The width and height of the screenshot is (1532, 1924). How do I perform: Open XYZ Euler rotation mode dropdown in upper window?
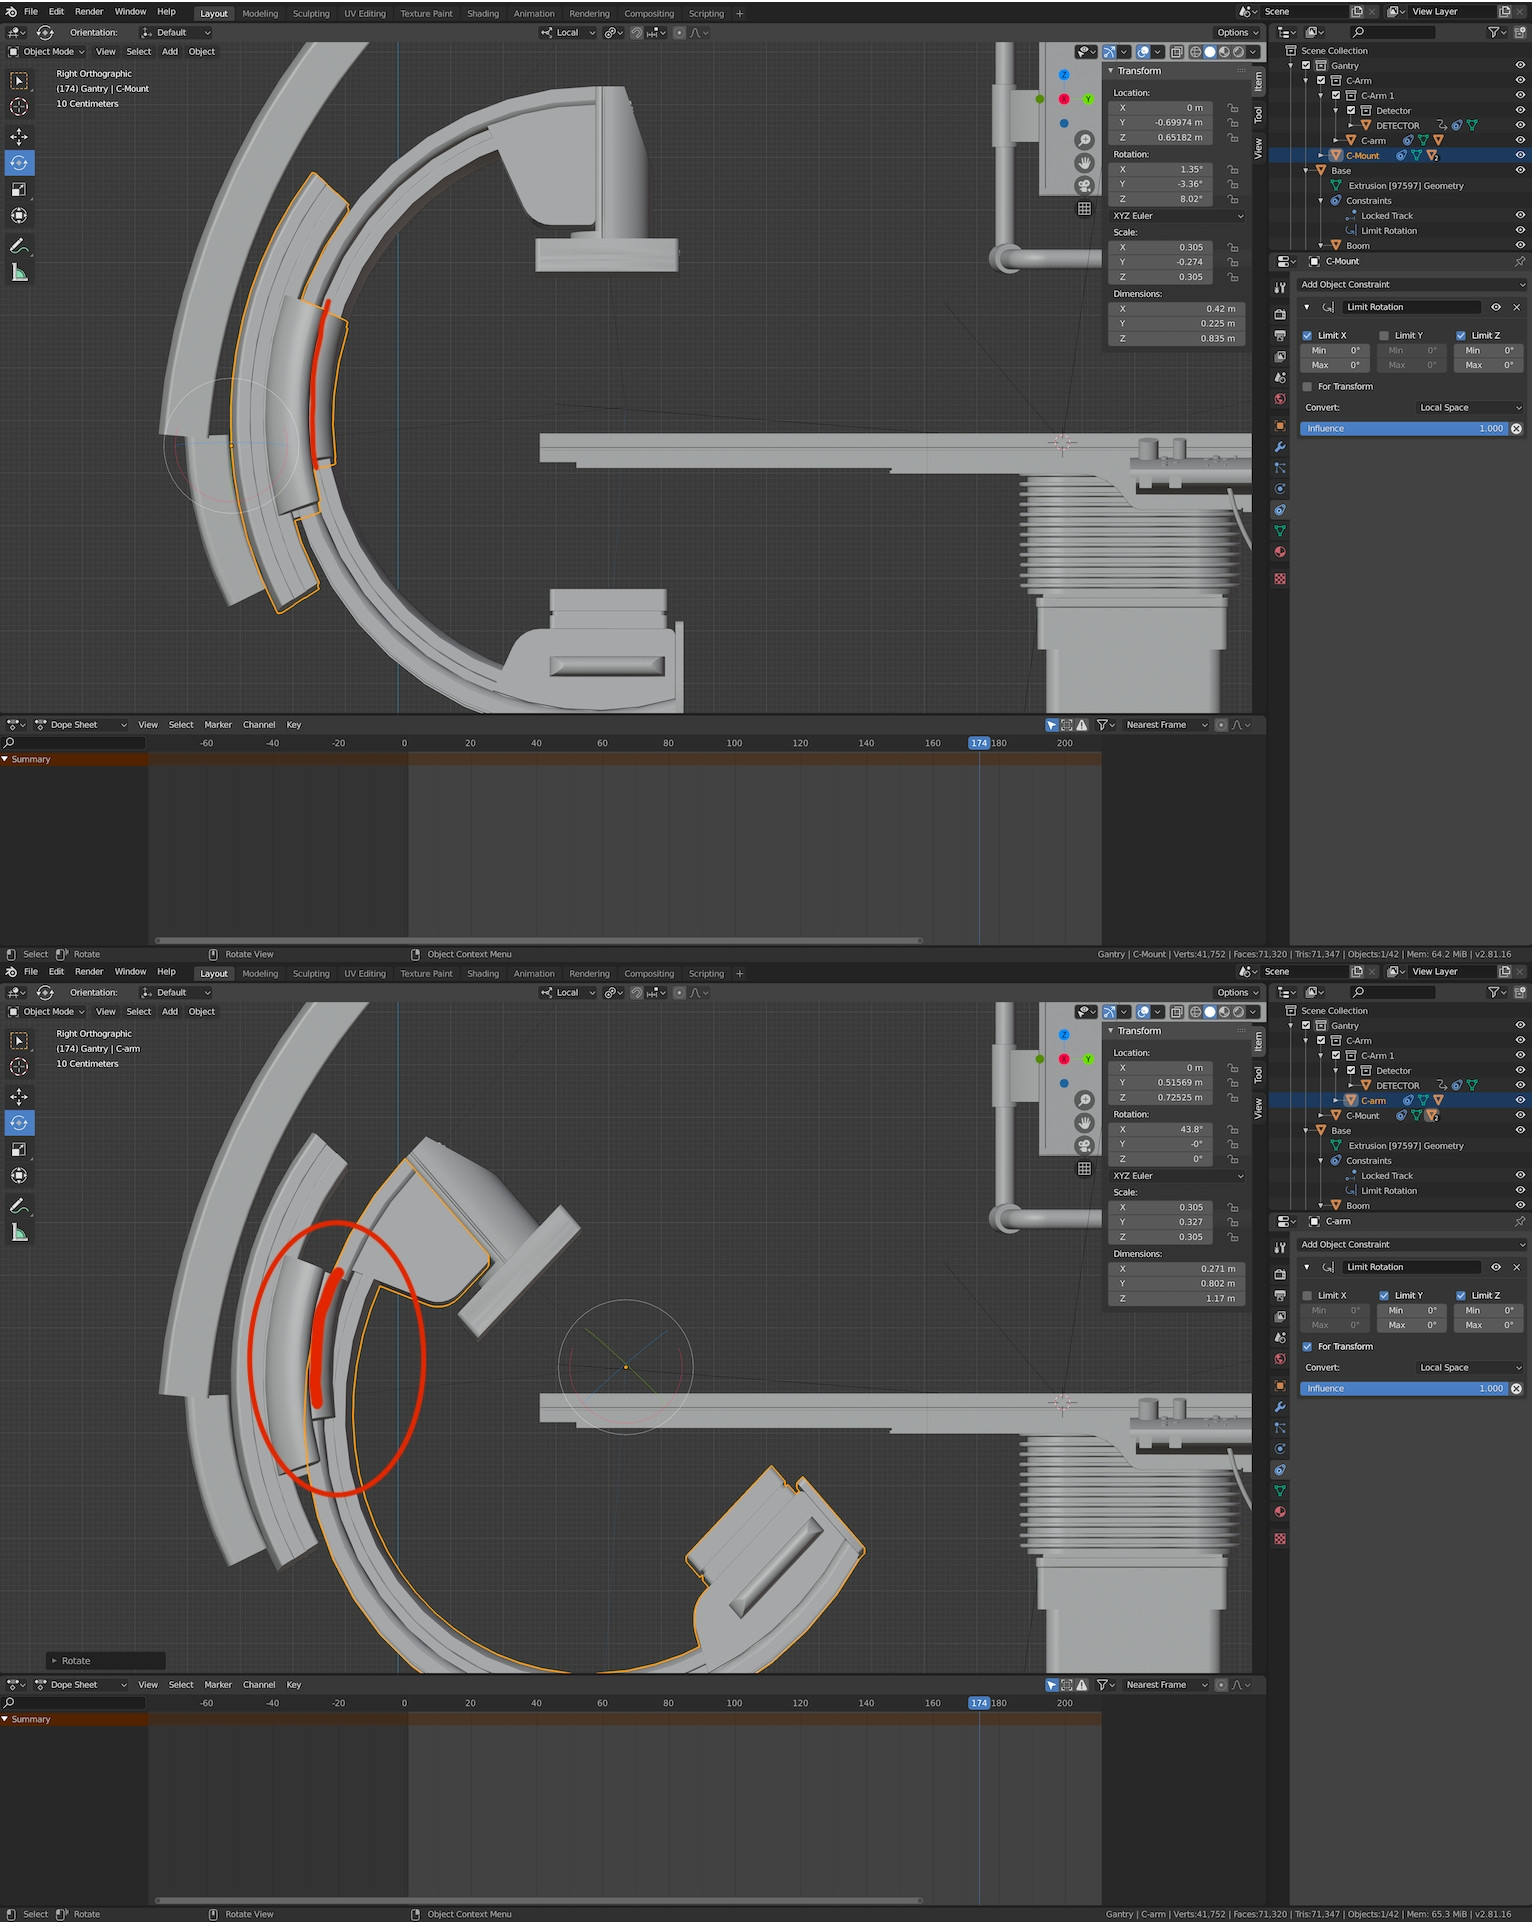pos(1177,216)
